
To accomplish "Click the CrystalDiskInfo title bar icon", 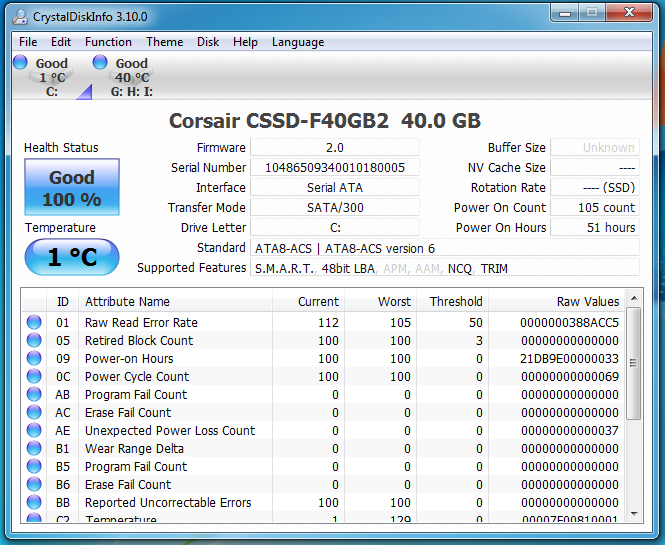I will tap(20, 17).
